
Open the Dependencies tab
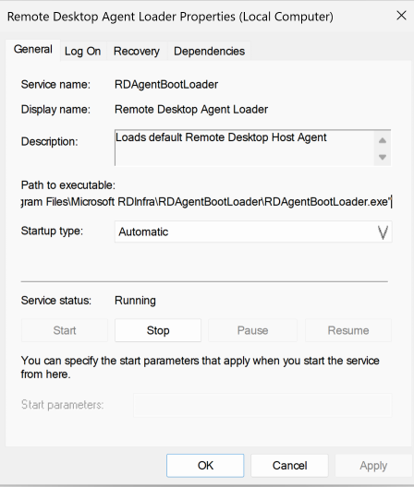[209, 51]
